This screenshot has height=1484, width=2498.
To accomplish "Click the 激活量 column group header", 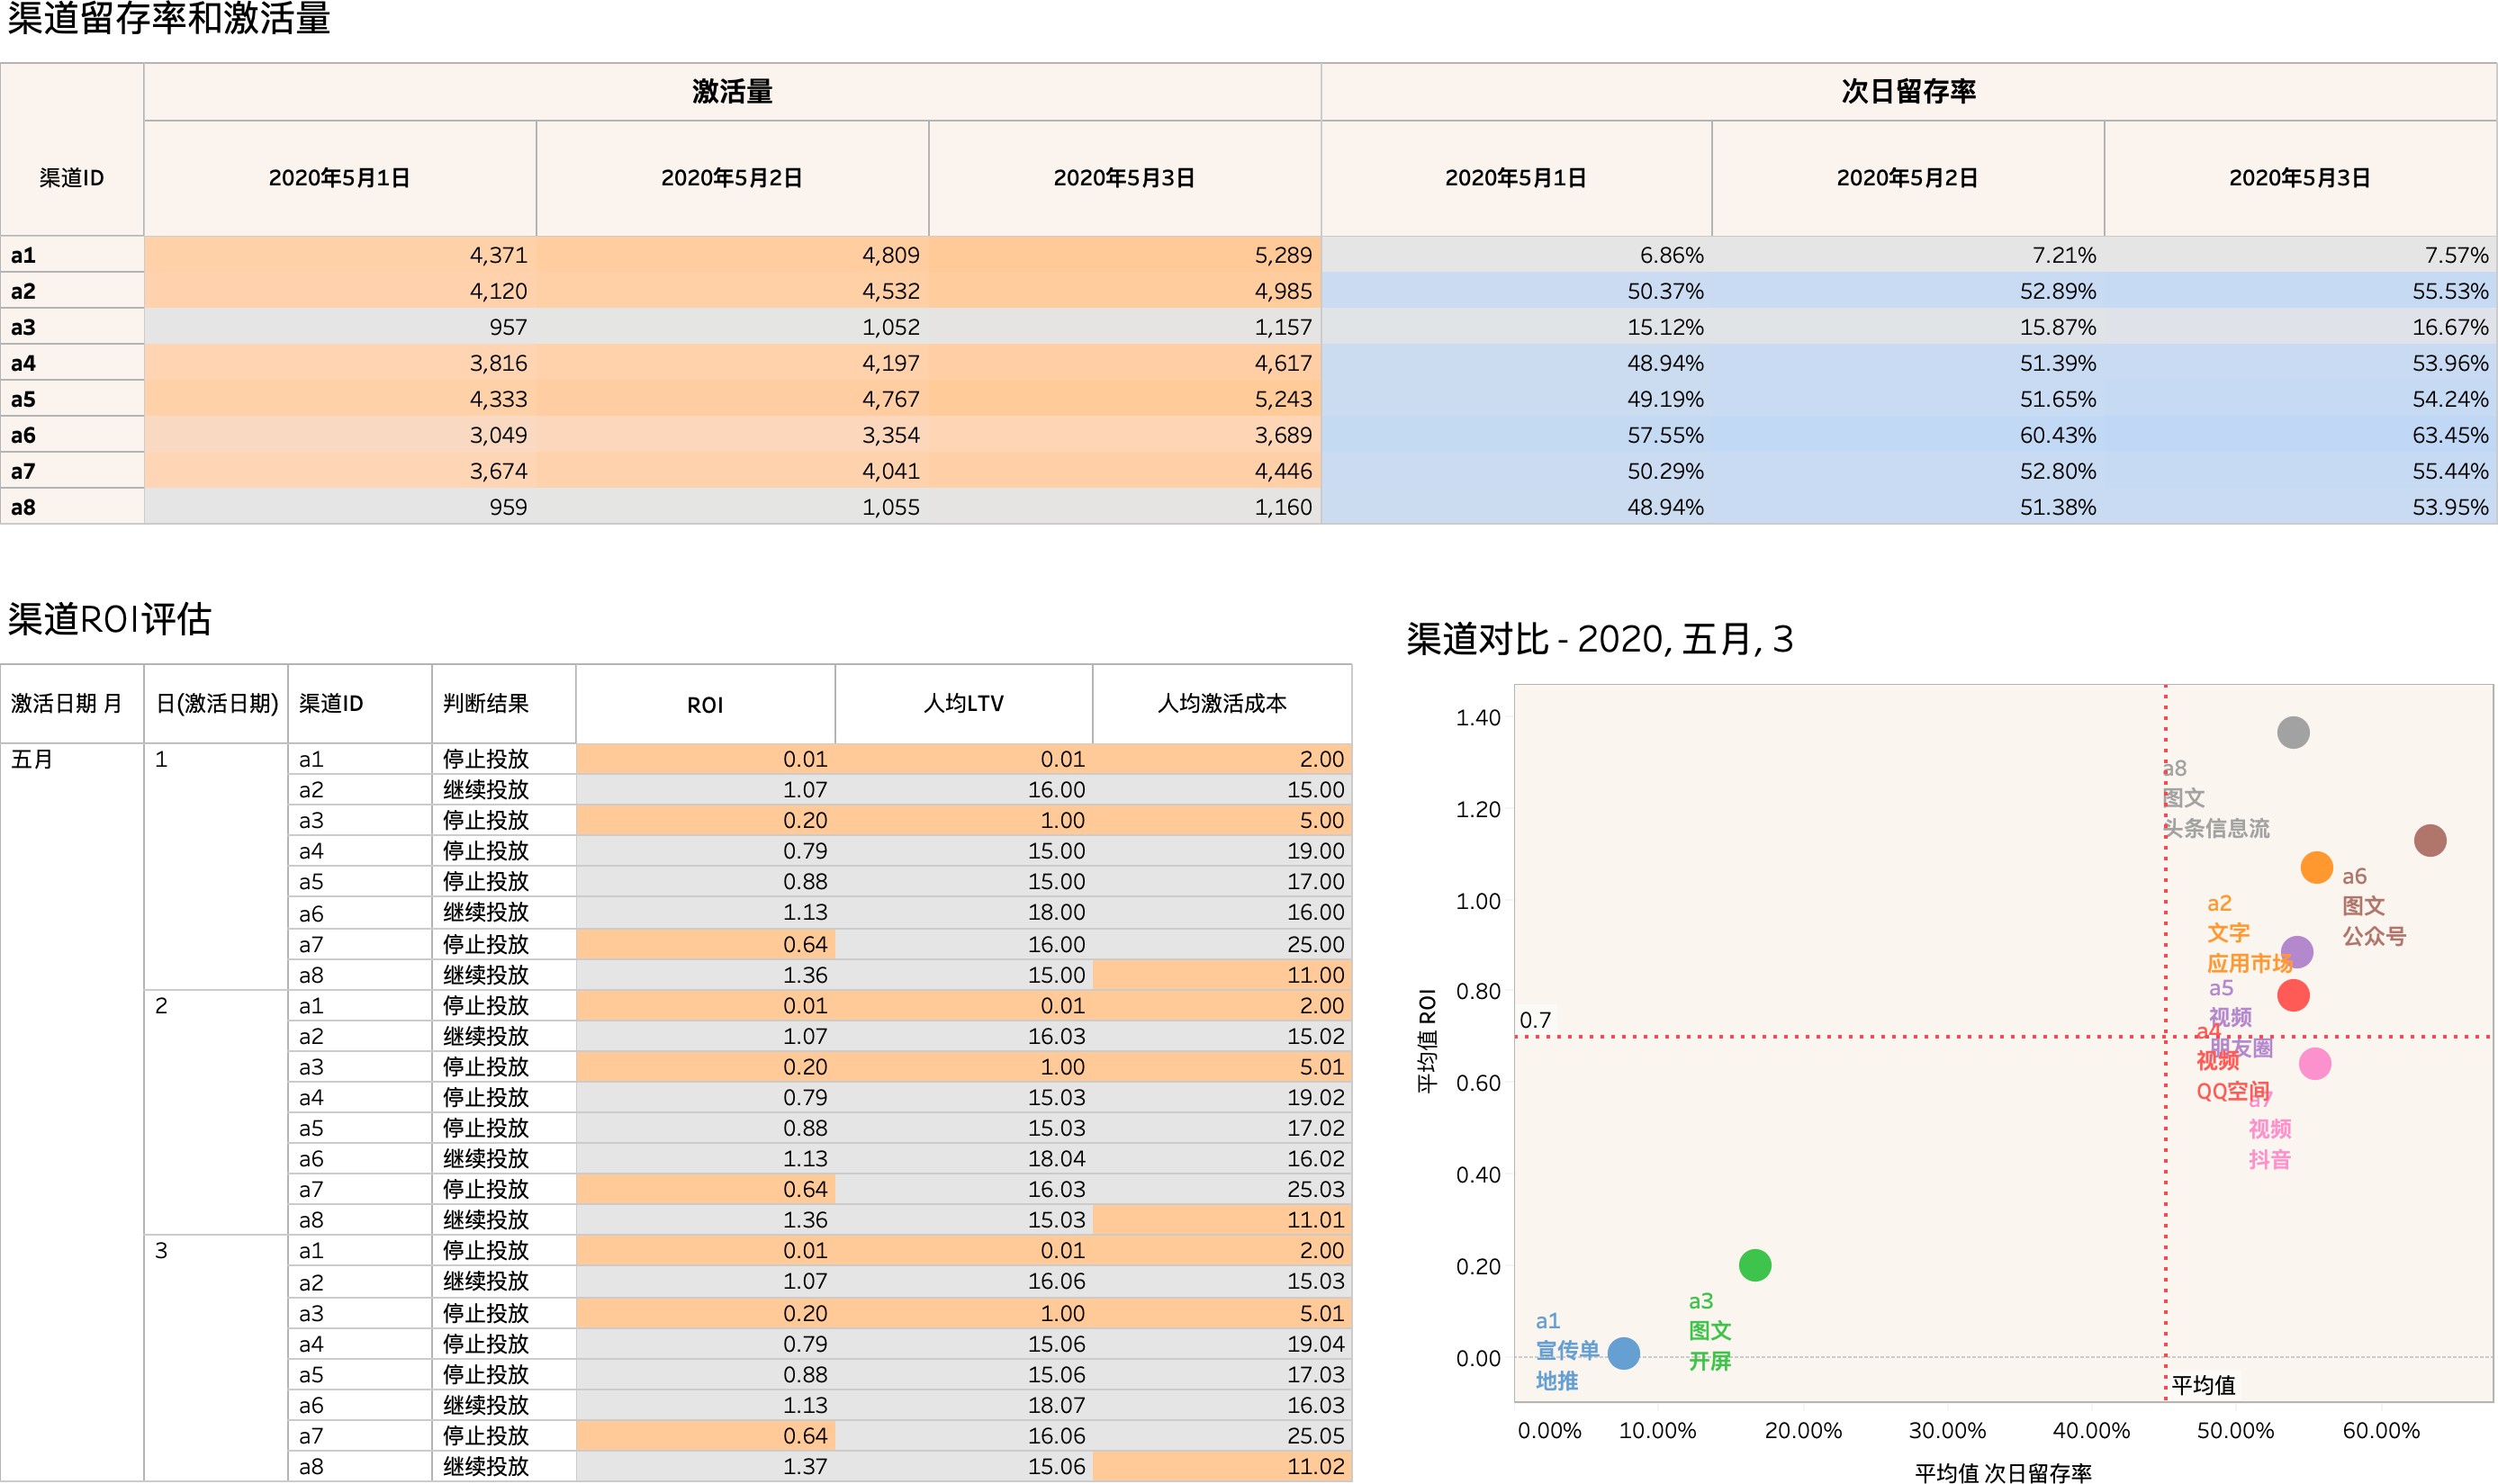I will click(731, 92).
